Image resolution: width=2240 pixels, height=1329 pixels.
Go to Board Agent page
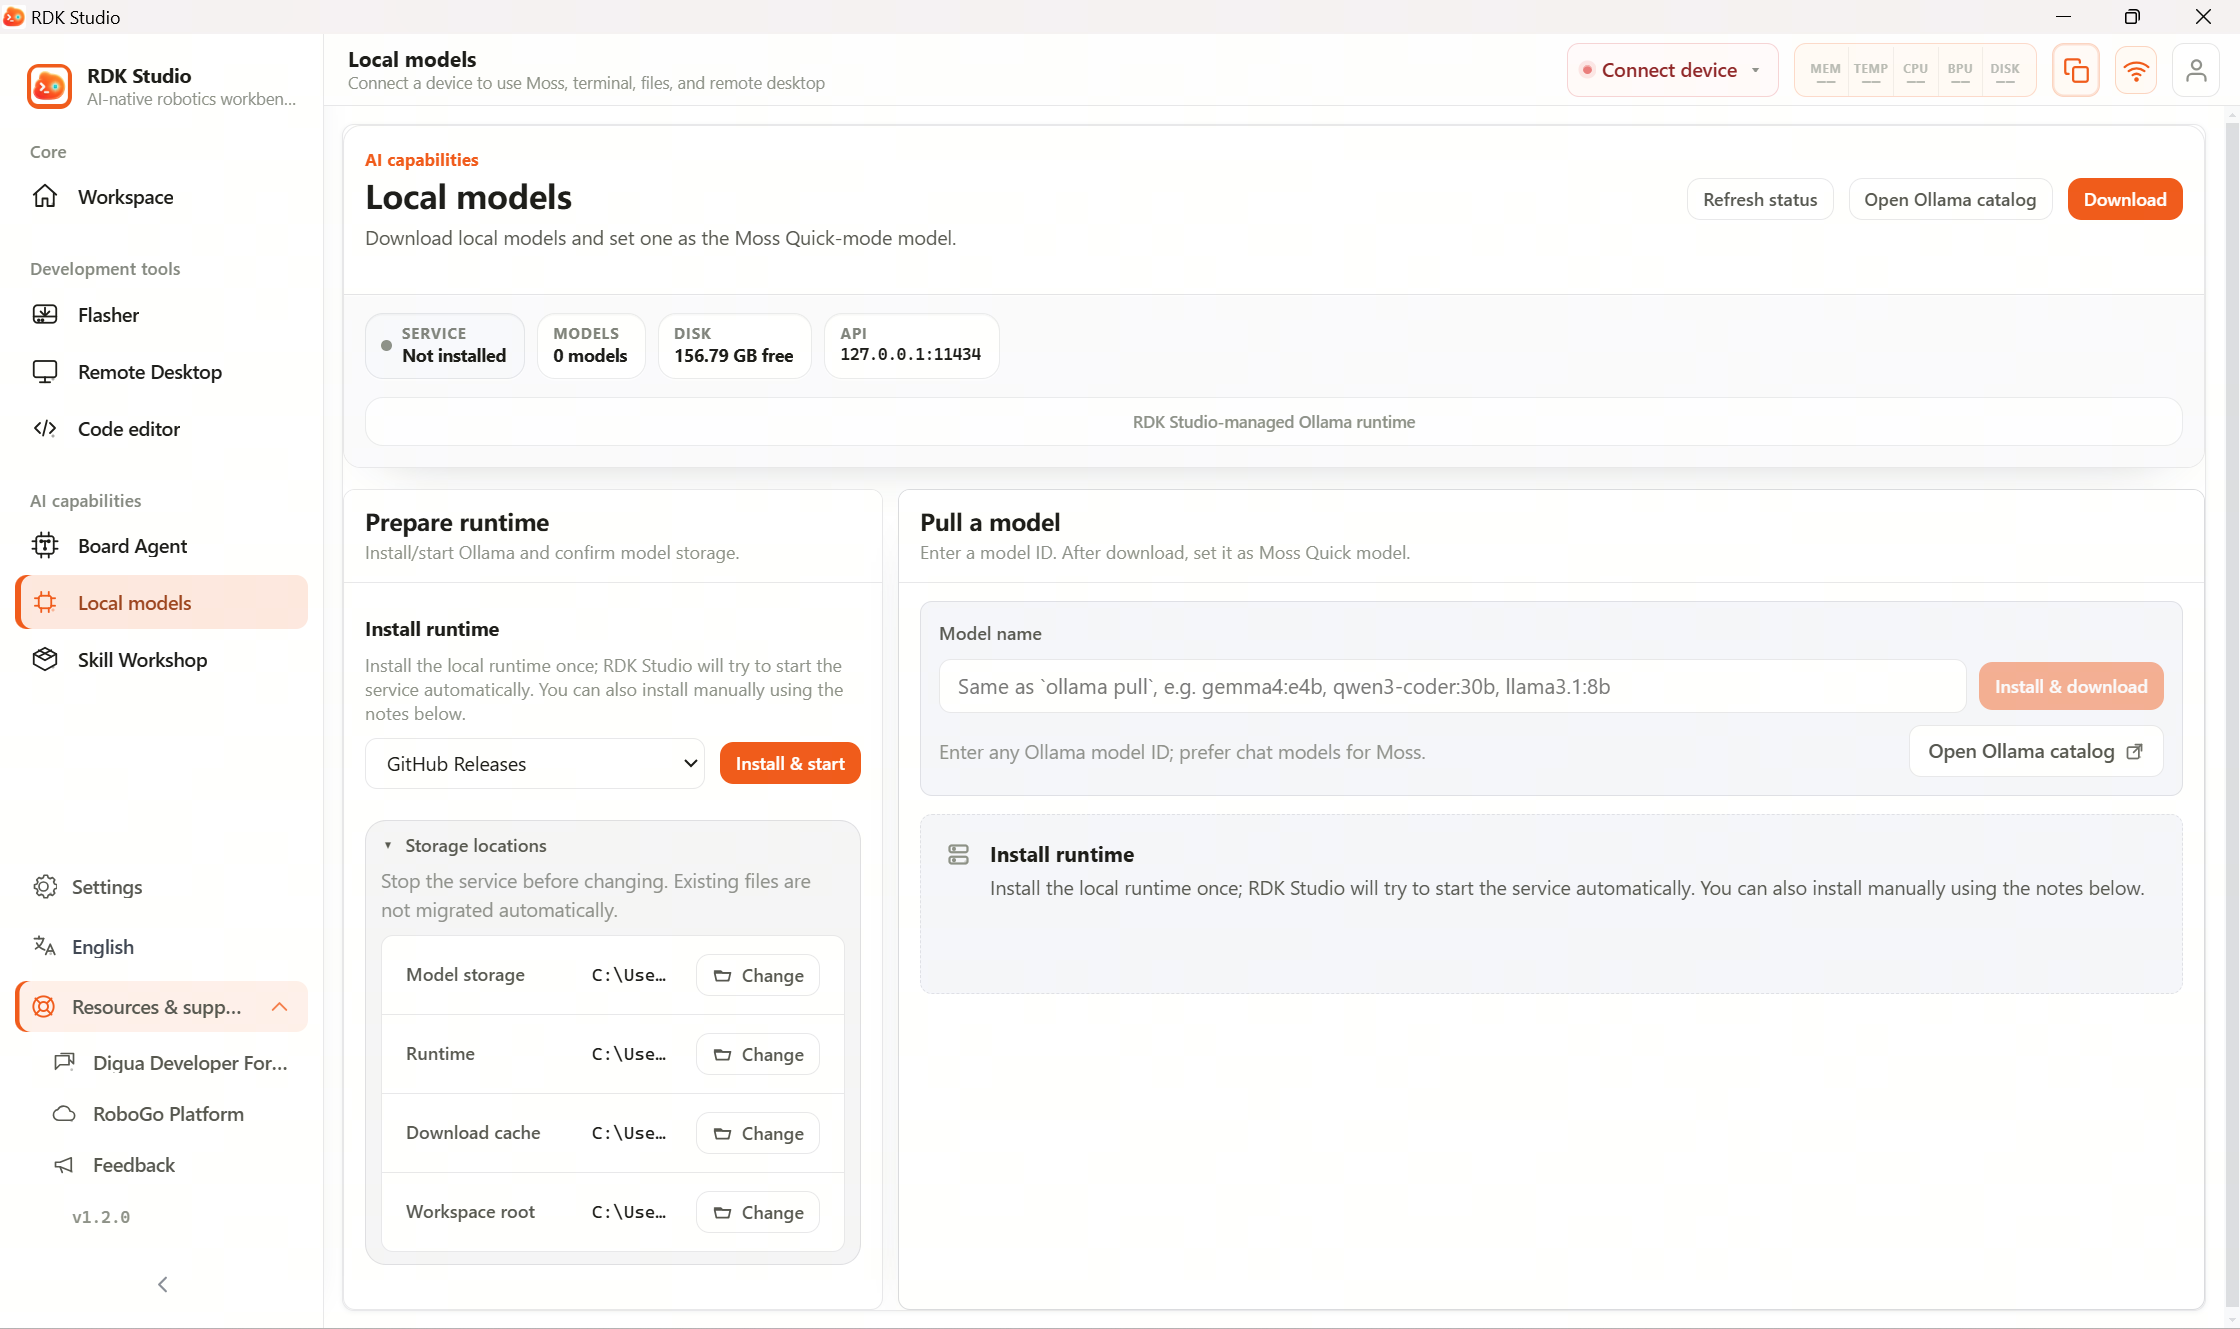[x=161, y=546]
